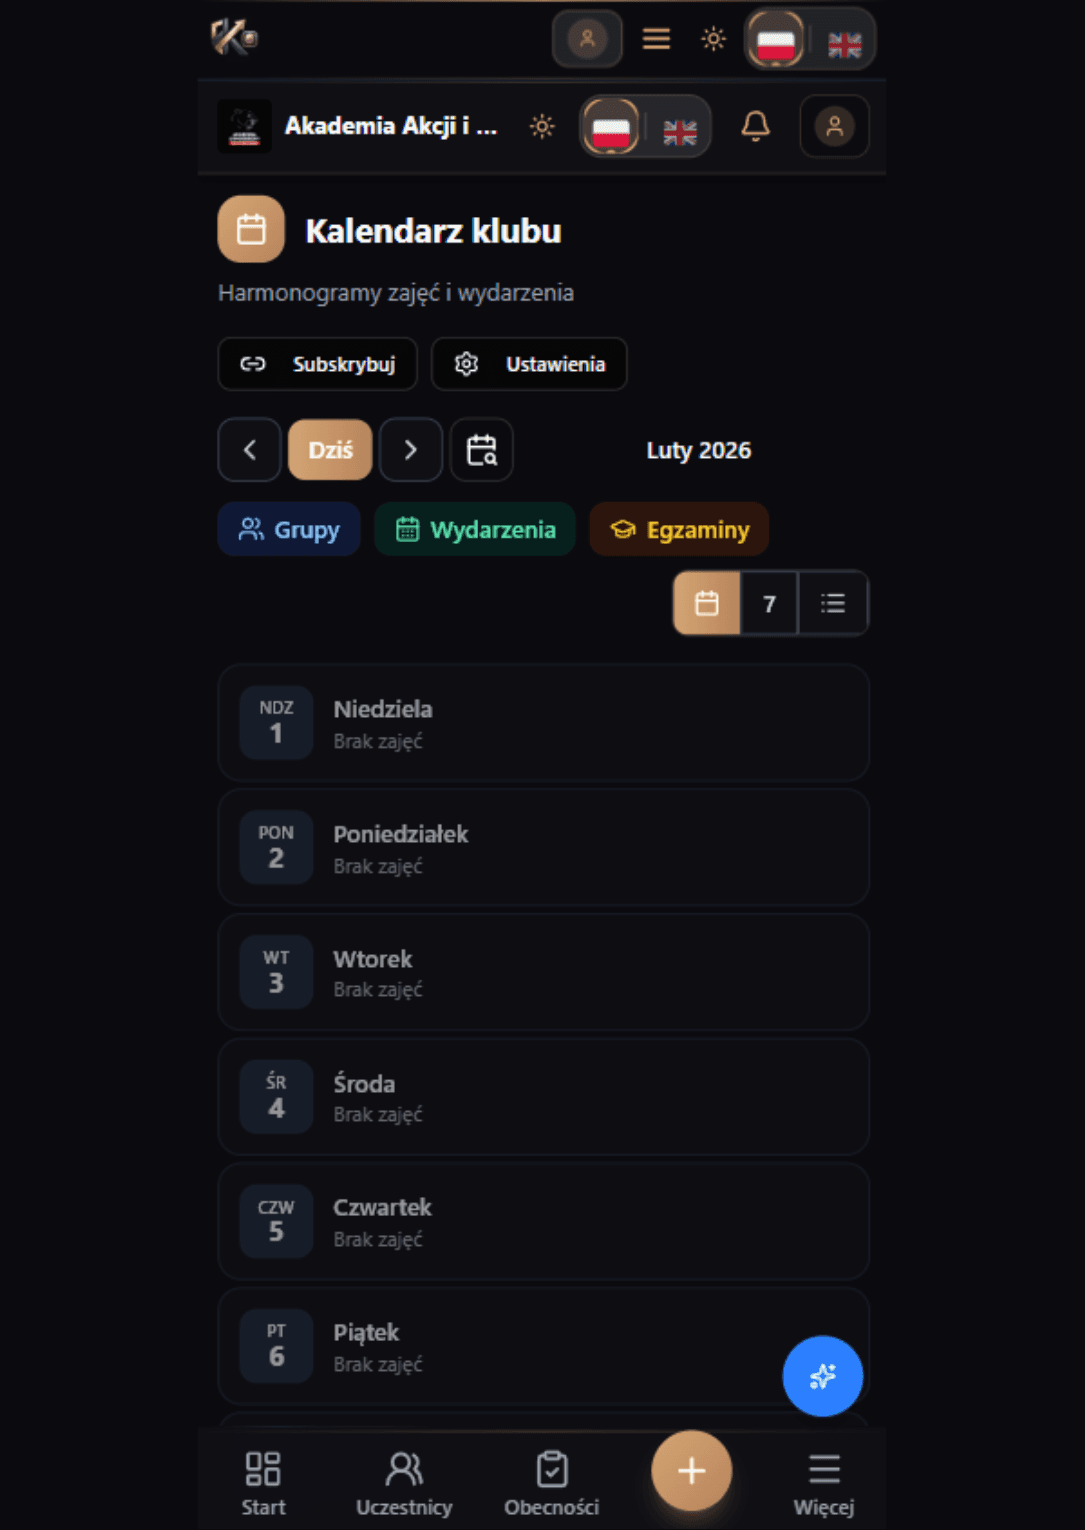Image resolution: width=1085 pixels, height=1530 pixels.
Task: Open the date picker calendar search icon
Action: pyautogui.click(x=482, y=450)
